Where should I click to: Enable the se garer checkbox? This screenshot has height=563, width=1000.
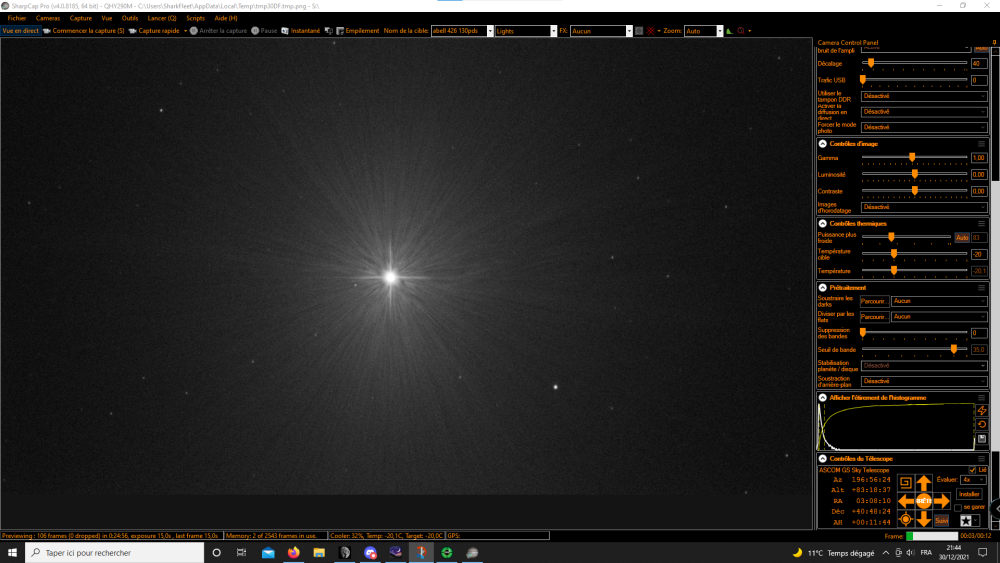[958, 508]
